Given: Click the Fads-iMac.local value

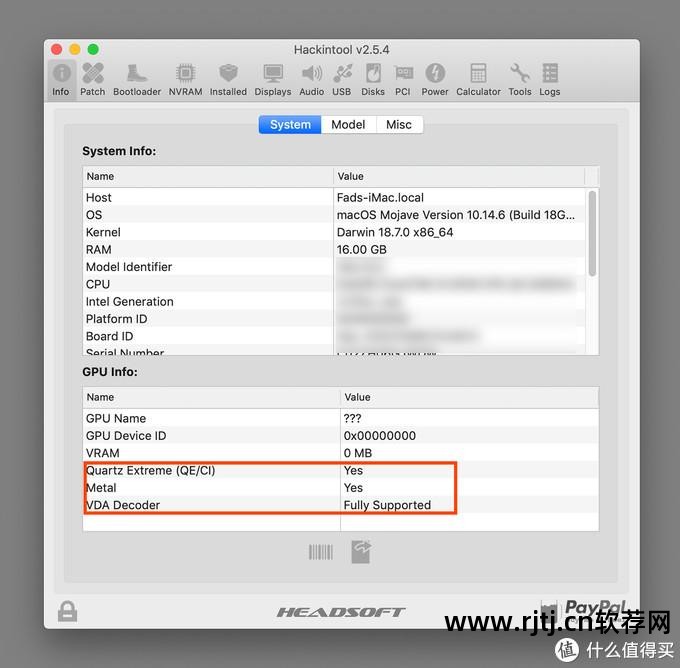Looking at the screenshot, I should coord(380,198).
